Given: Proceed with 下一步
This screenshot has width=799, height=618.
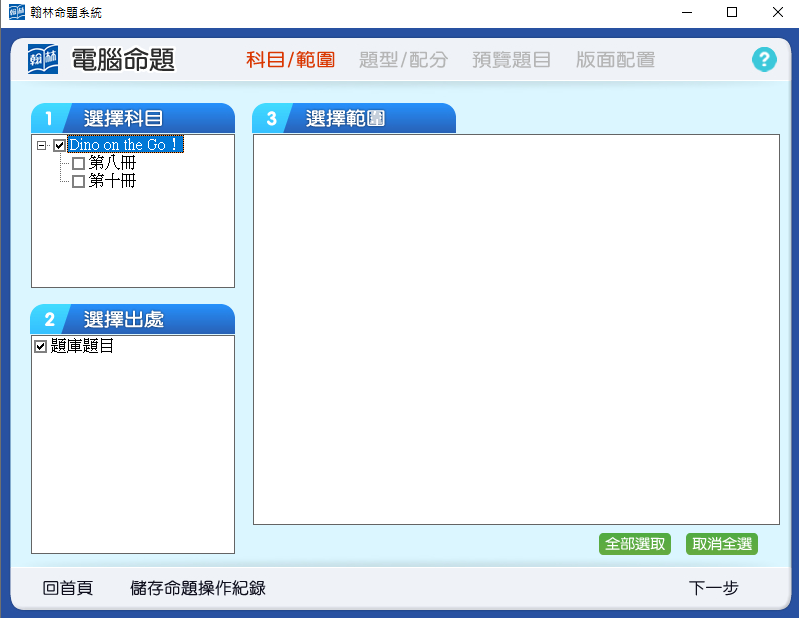Looking at the screenshot, I should point(713,588).
